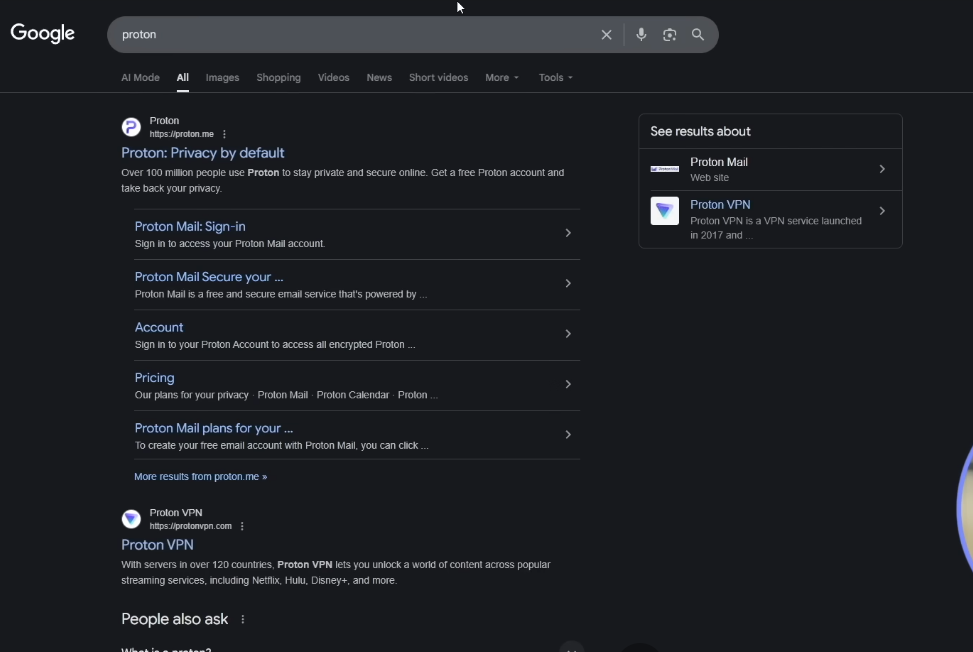Clear the search box text
Image resolution: width=973 pixels, height=652 pixels.
pos(606,35)
